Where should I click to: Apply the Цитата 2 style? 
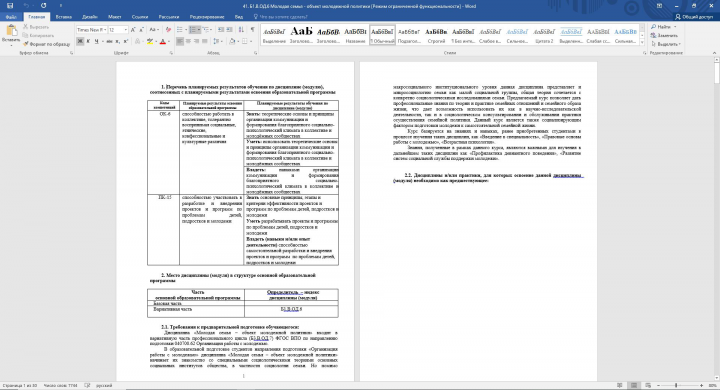coord(544,35)
